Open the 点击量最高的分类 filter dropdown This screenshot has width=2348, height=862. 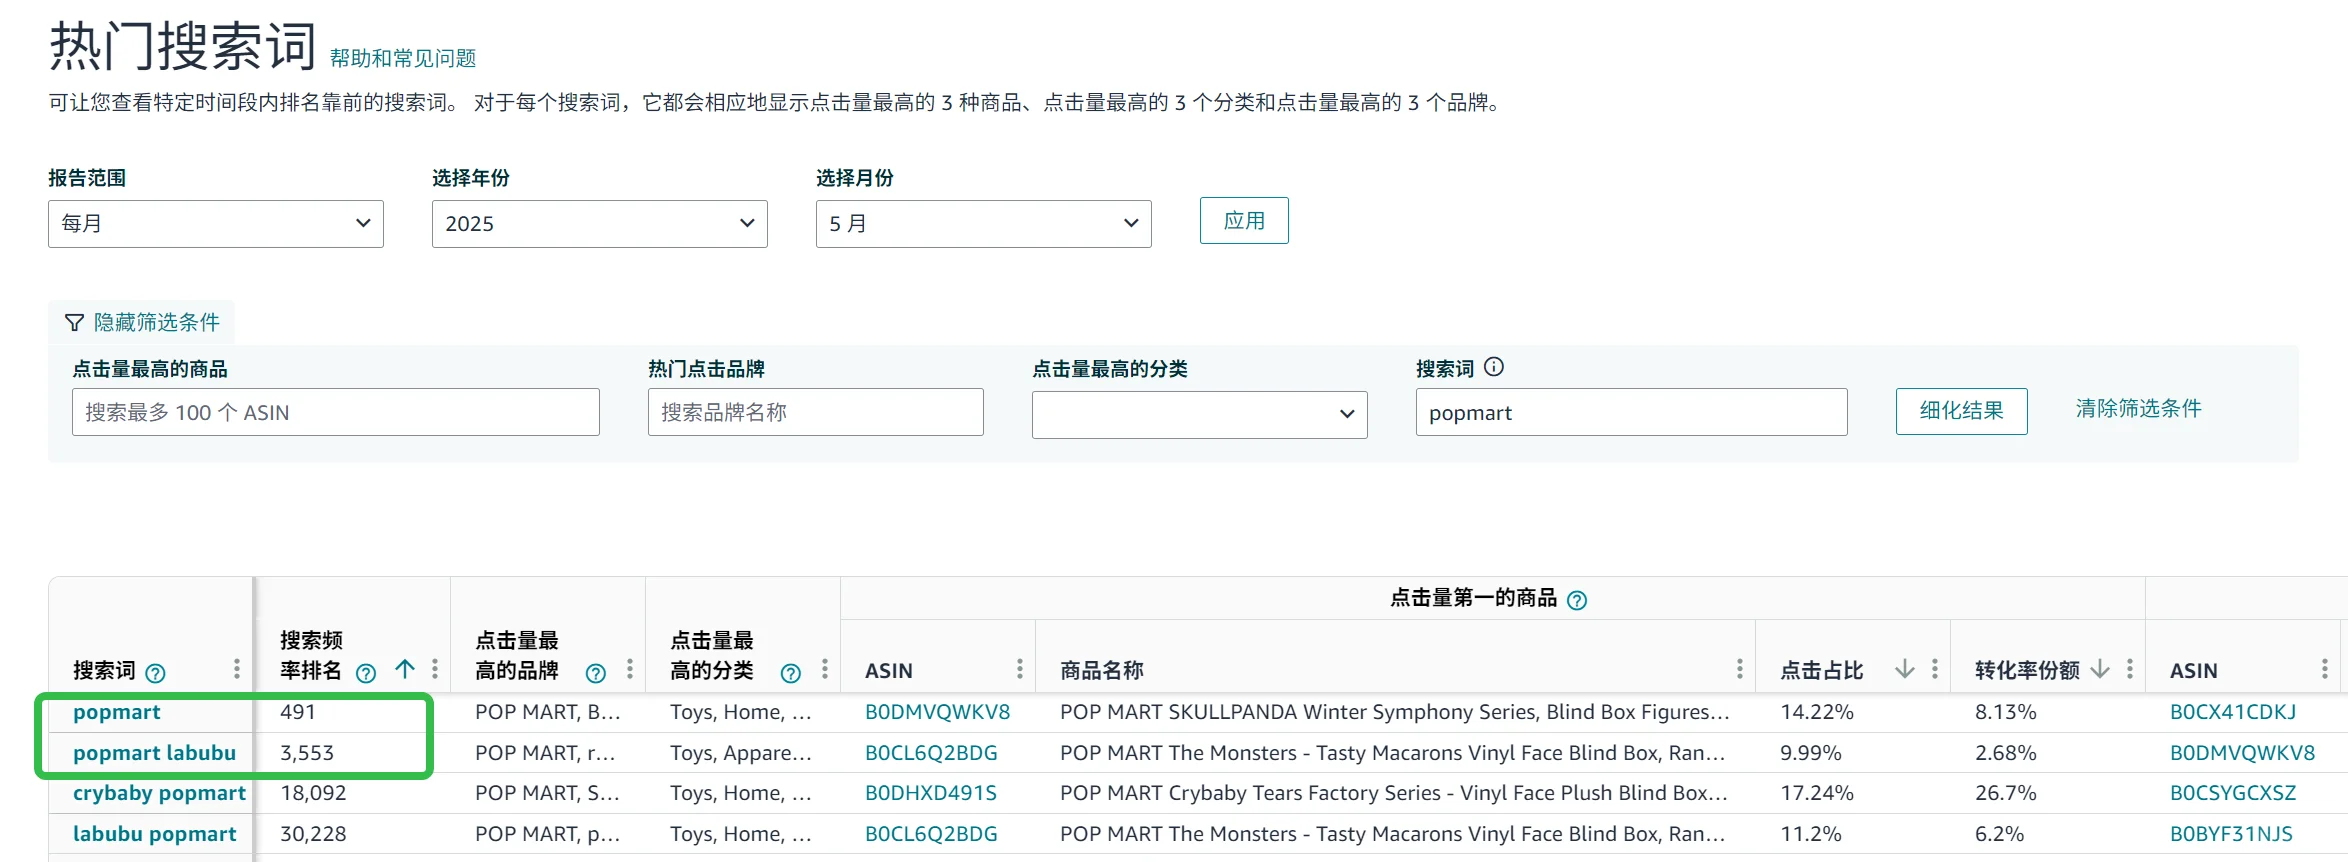click(x=1200, y=414)
